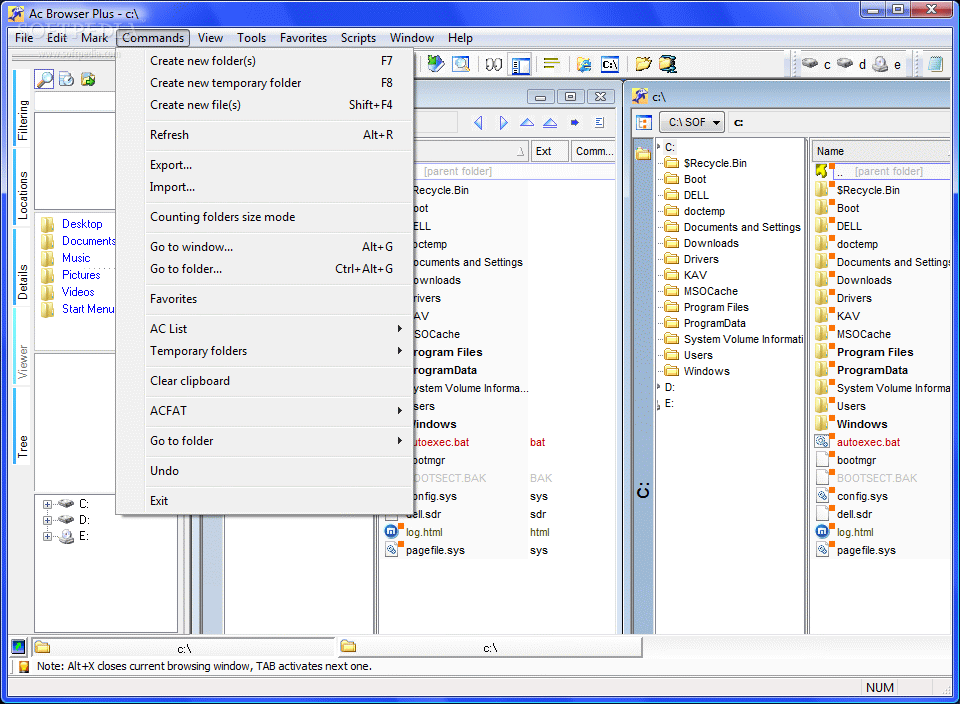Open the Start Menu location link
The image size is (960, 704).
click(x=88, y=309)
